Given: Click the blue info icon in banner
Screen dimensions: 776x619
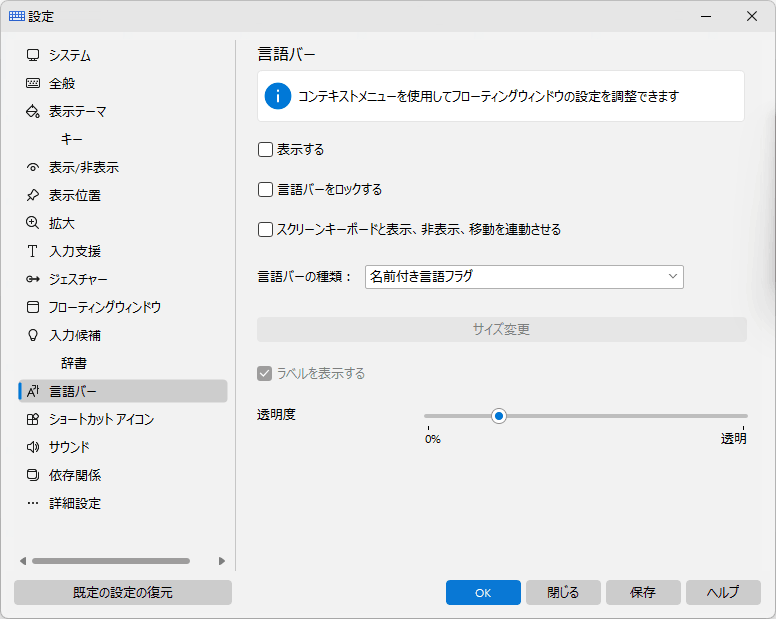Looking at the screenshot, I should 278,96.
